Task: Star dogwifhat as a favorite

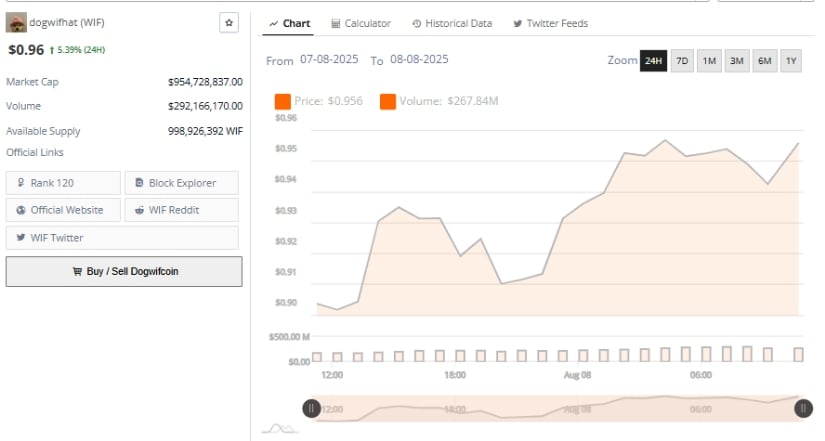Action: tap(229, 23)
